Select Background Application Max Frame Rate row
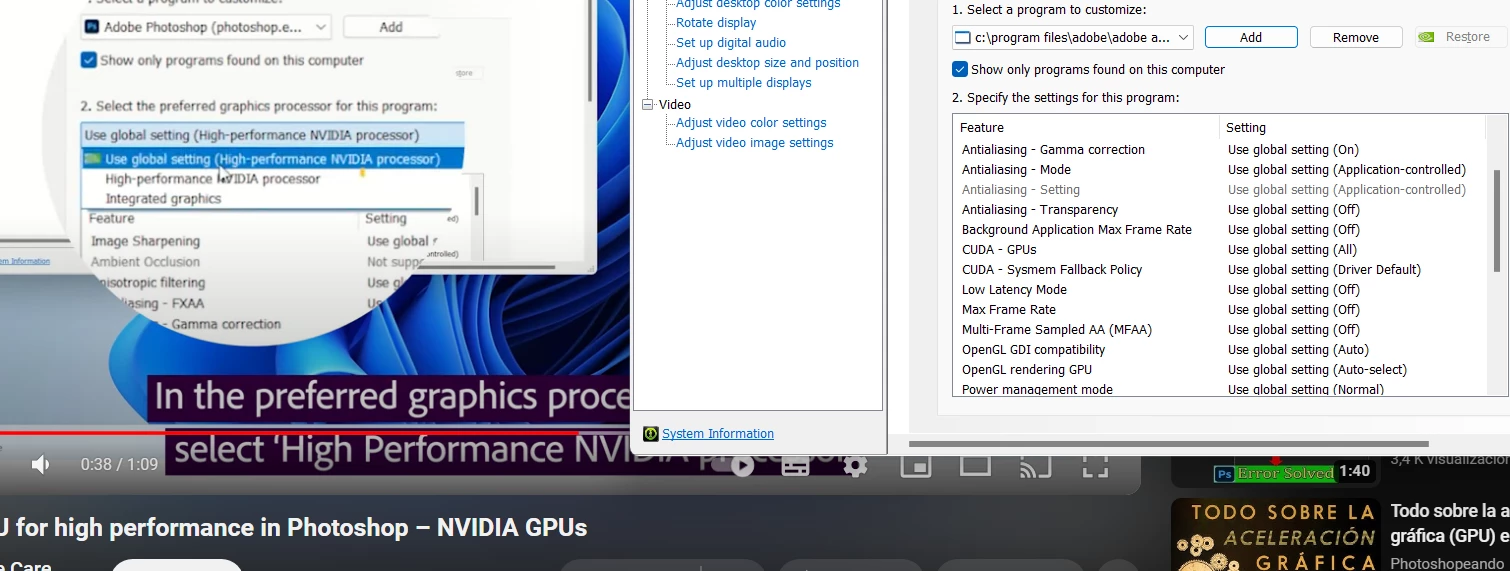The width and height of the screenshot is (1510, 571). pos(1077,229)
